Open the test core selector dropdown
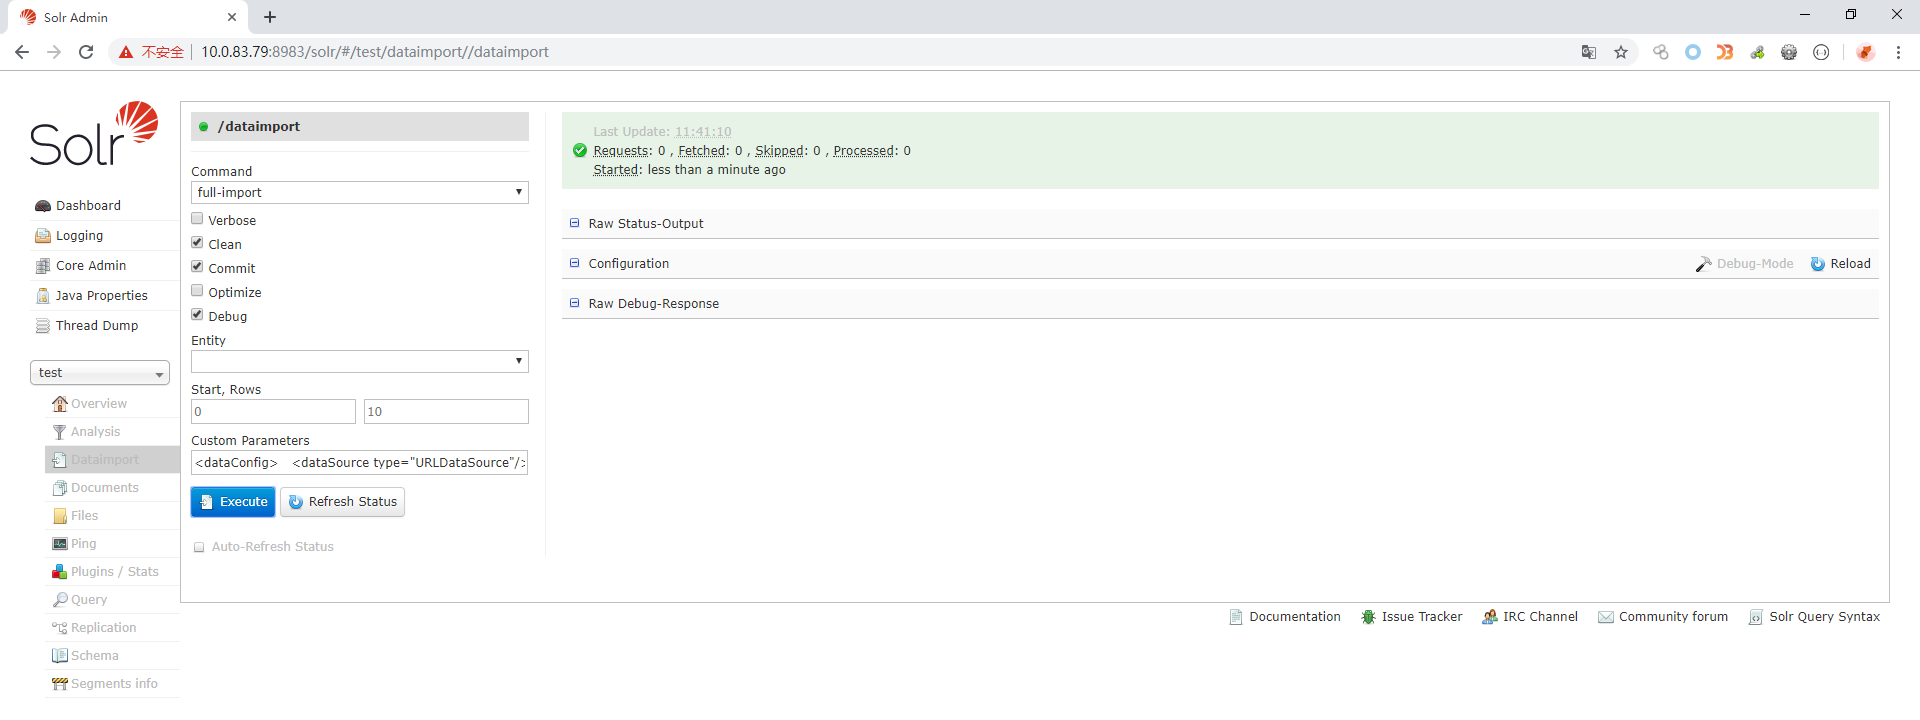Screen dimensions: 1920x720 pyautogui.click(x=100, y=373)
